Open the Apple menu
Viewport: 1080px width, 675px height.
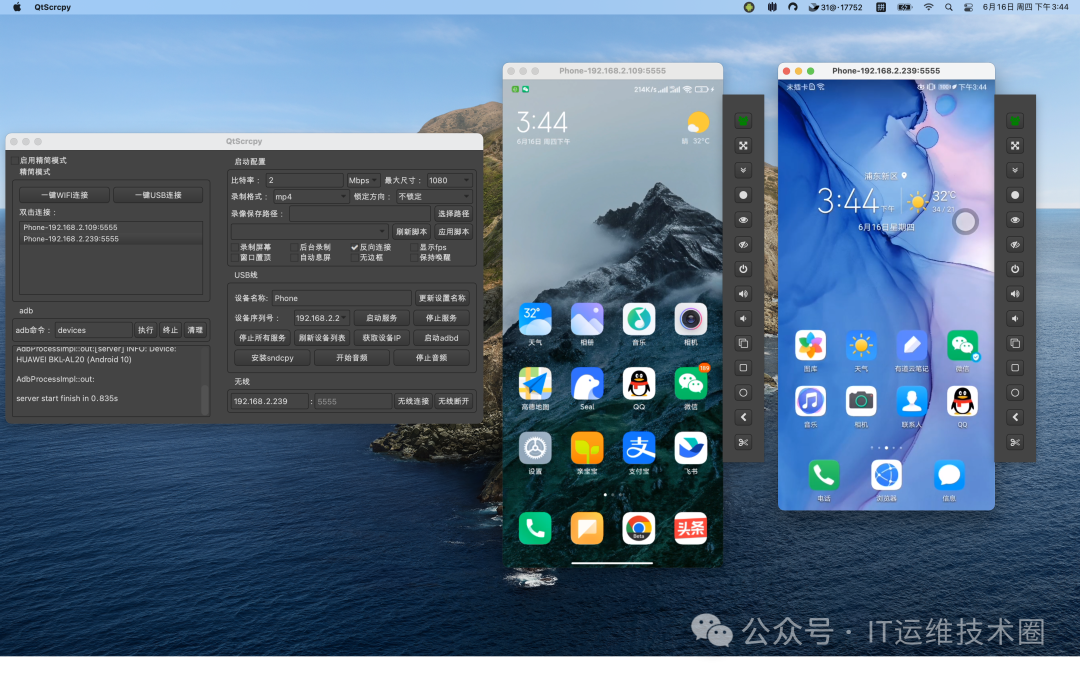click(x=17, y=7)
